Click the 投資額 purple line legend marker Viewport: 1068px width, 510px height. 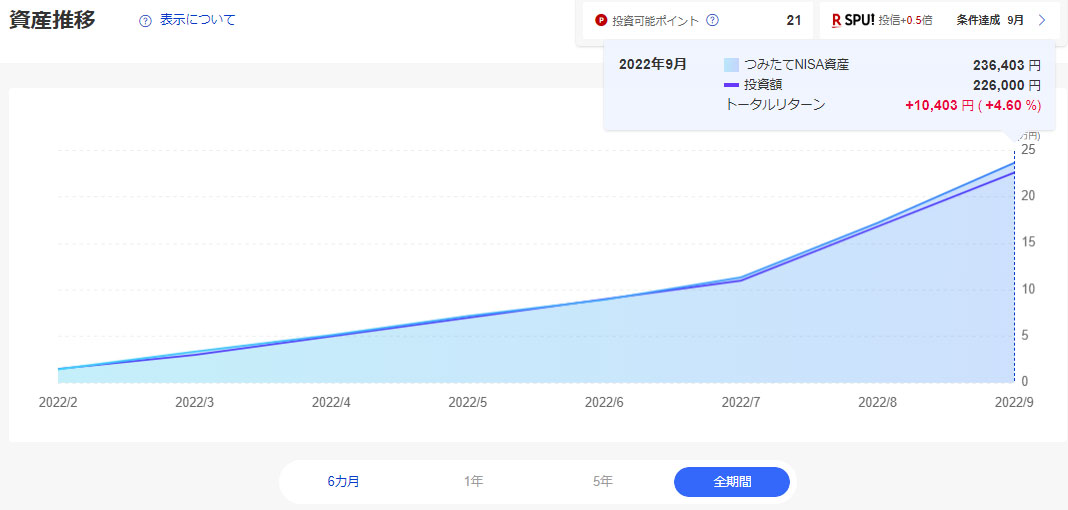(730, 85)
